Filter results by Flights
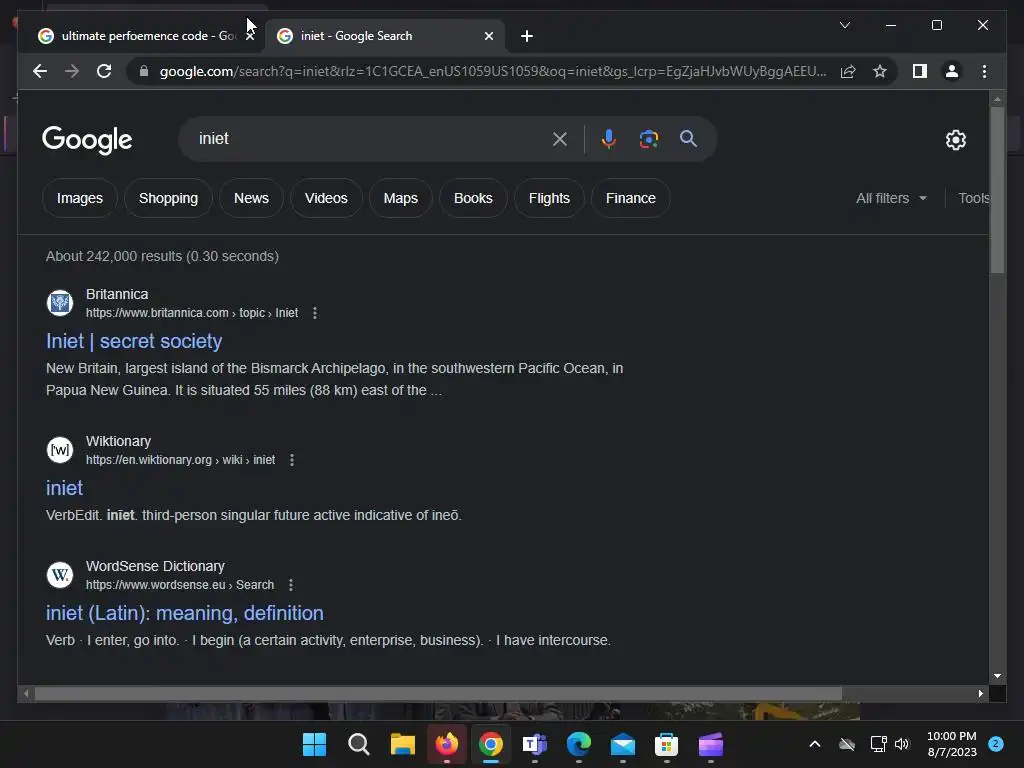Image resolution: width=1024 pixels, height=768 pixels. coord(549,198)
